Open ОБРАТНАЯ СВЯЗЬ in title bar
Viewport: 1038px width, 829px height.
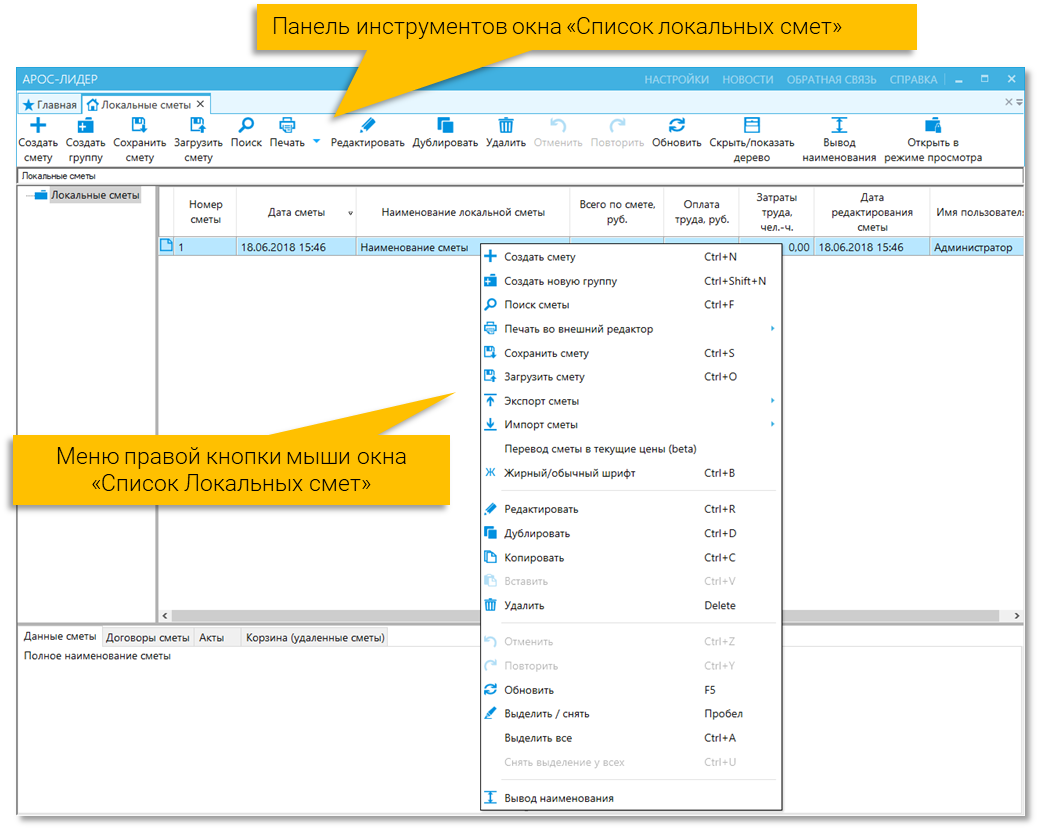pos(831,79)
